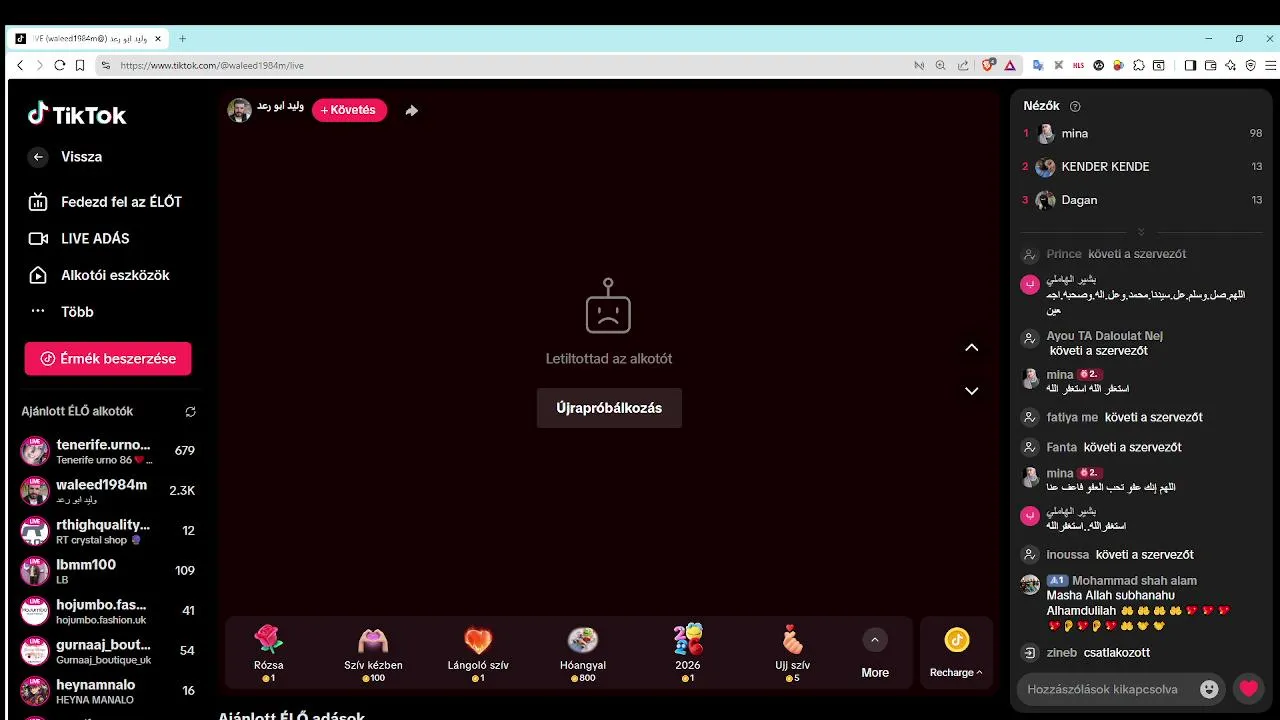Screen dimensions: 1280x720
Task: Open Brave Shields icon
Action: 989,65
